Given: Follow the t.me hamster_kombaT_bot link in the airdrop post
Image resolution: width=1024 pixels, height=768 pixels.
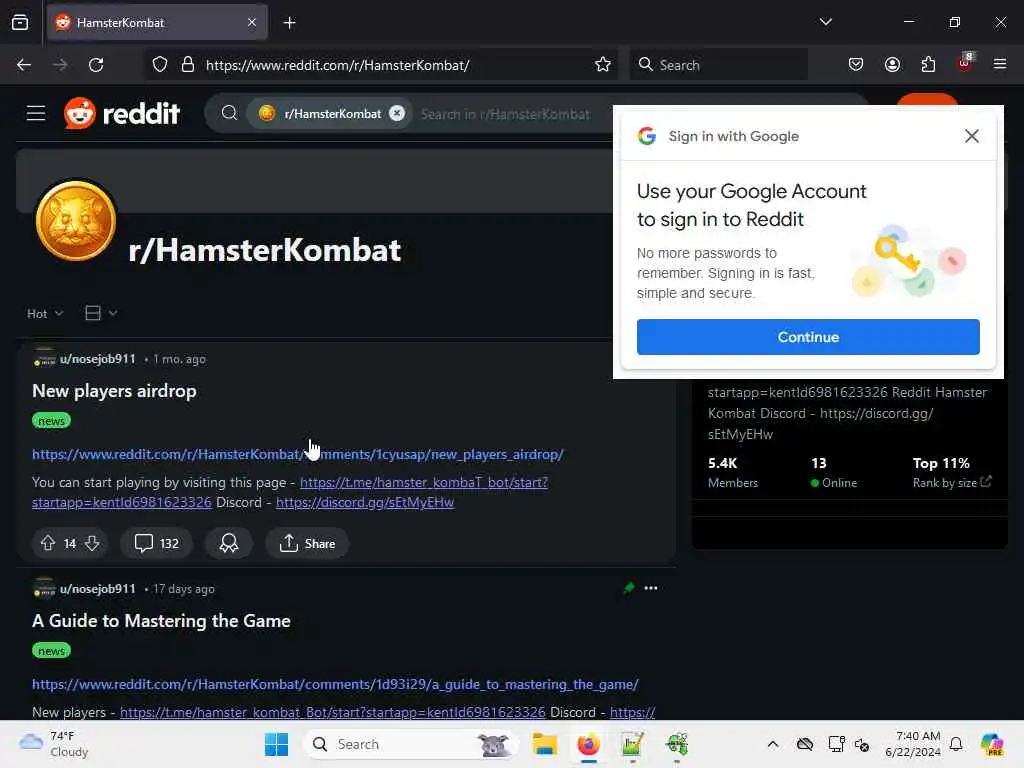Looking at the screenshot, I should [x=423, y=482].
